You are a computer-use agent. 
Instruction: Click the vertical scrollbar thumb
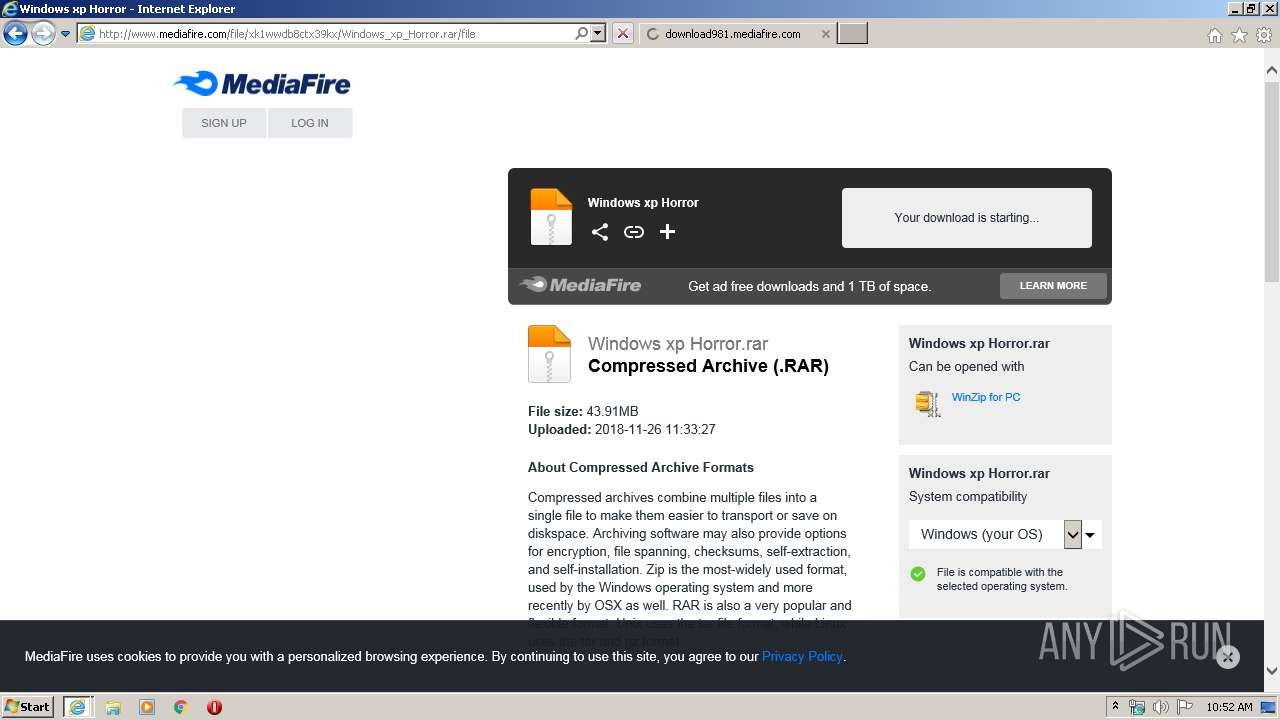coord(1272,182)
